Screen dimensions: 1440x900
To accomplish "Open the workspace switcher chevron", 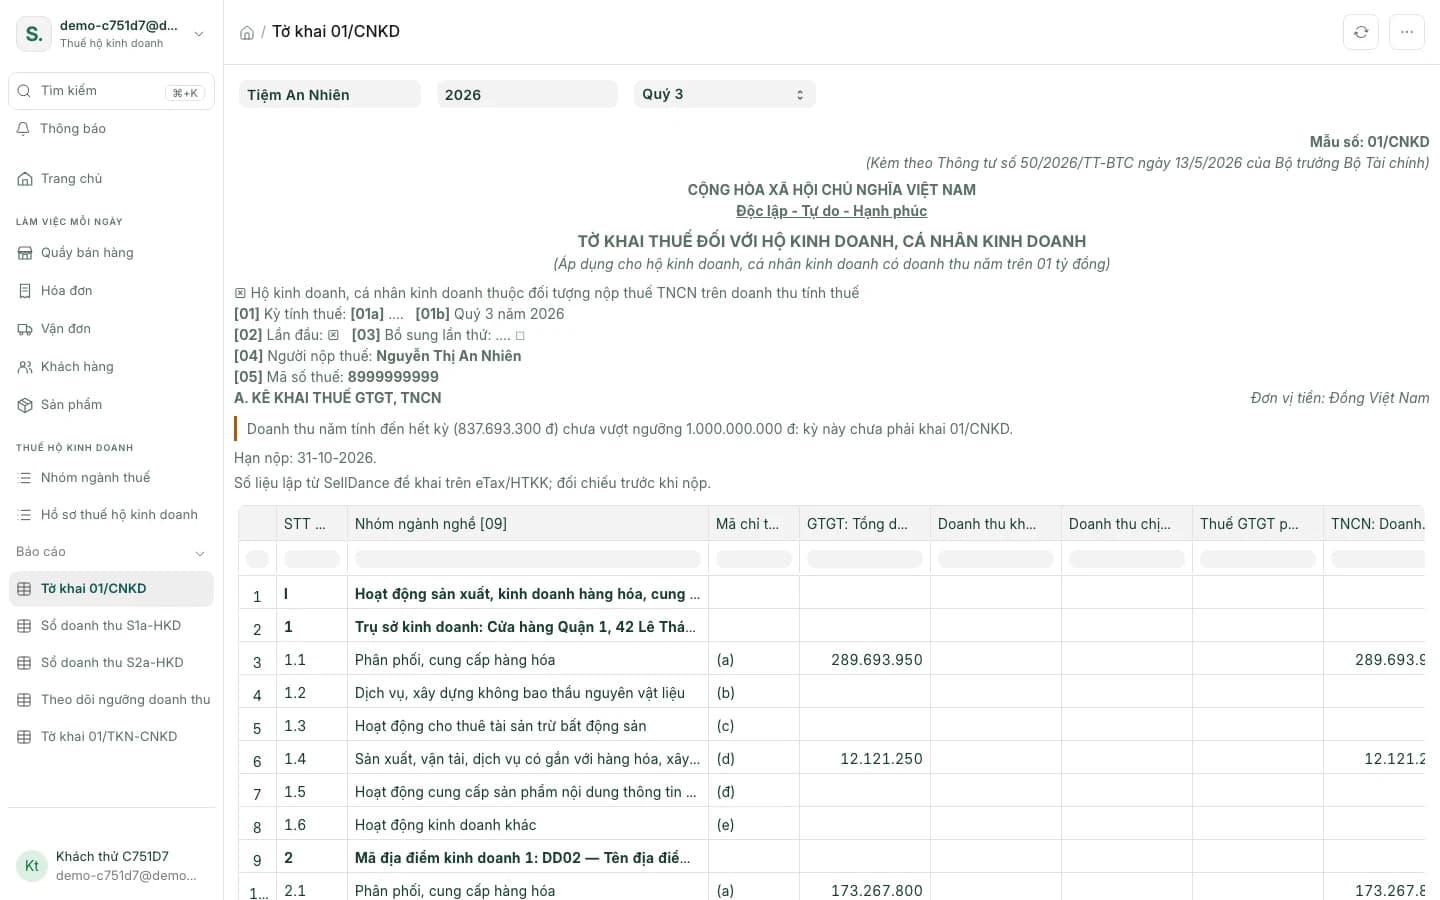I will pyautogui.click(x=199, y=34).
